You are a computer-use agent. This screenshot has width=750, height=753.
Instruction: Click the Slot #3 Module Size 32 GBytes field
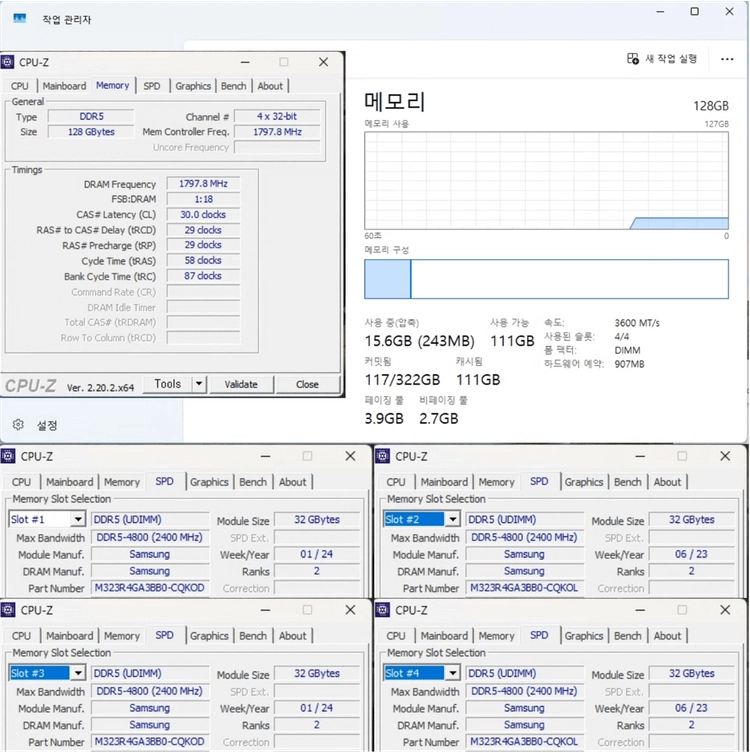[317, 673]
